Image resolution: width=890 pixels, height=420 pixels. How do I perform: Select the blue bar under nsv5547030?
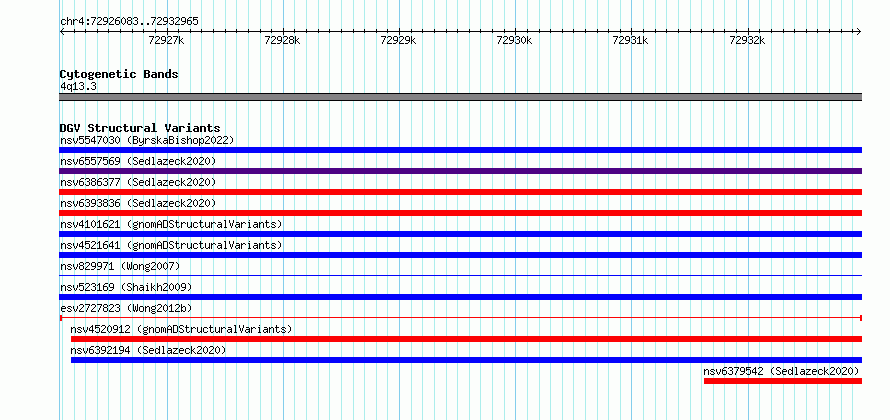coord(460,150)
